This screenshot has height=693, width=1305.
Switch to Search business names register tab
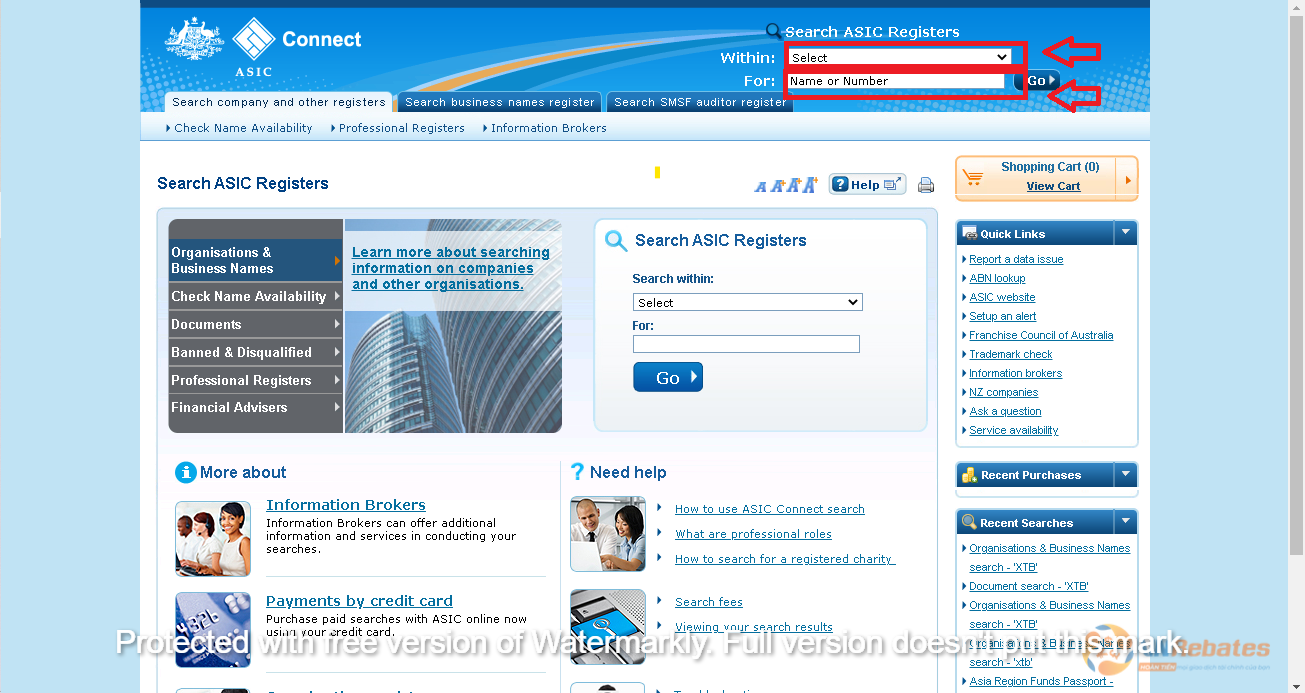coord(500,102)
